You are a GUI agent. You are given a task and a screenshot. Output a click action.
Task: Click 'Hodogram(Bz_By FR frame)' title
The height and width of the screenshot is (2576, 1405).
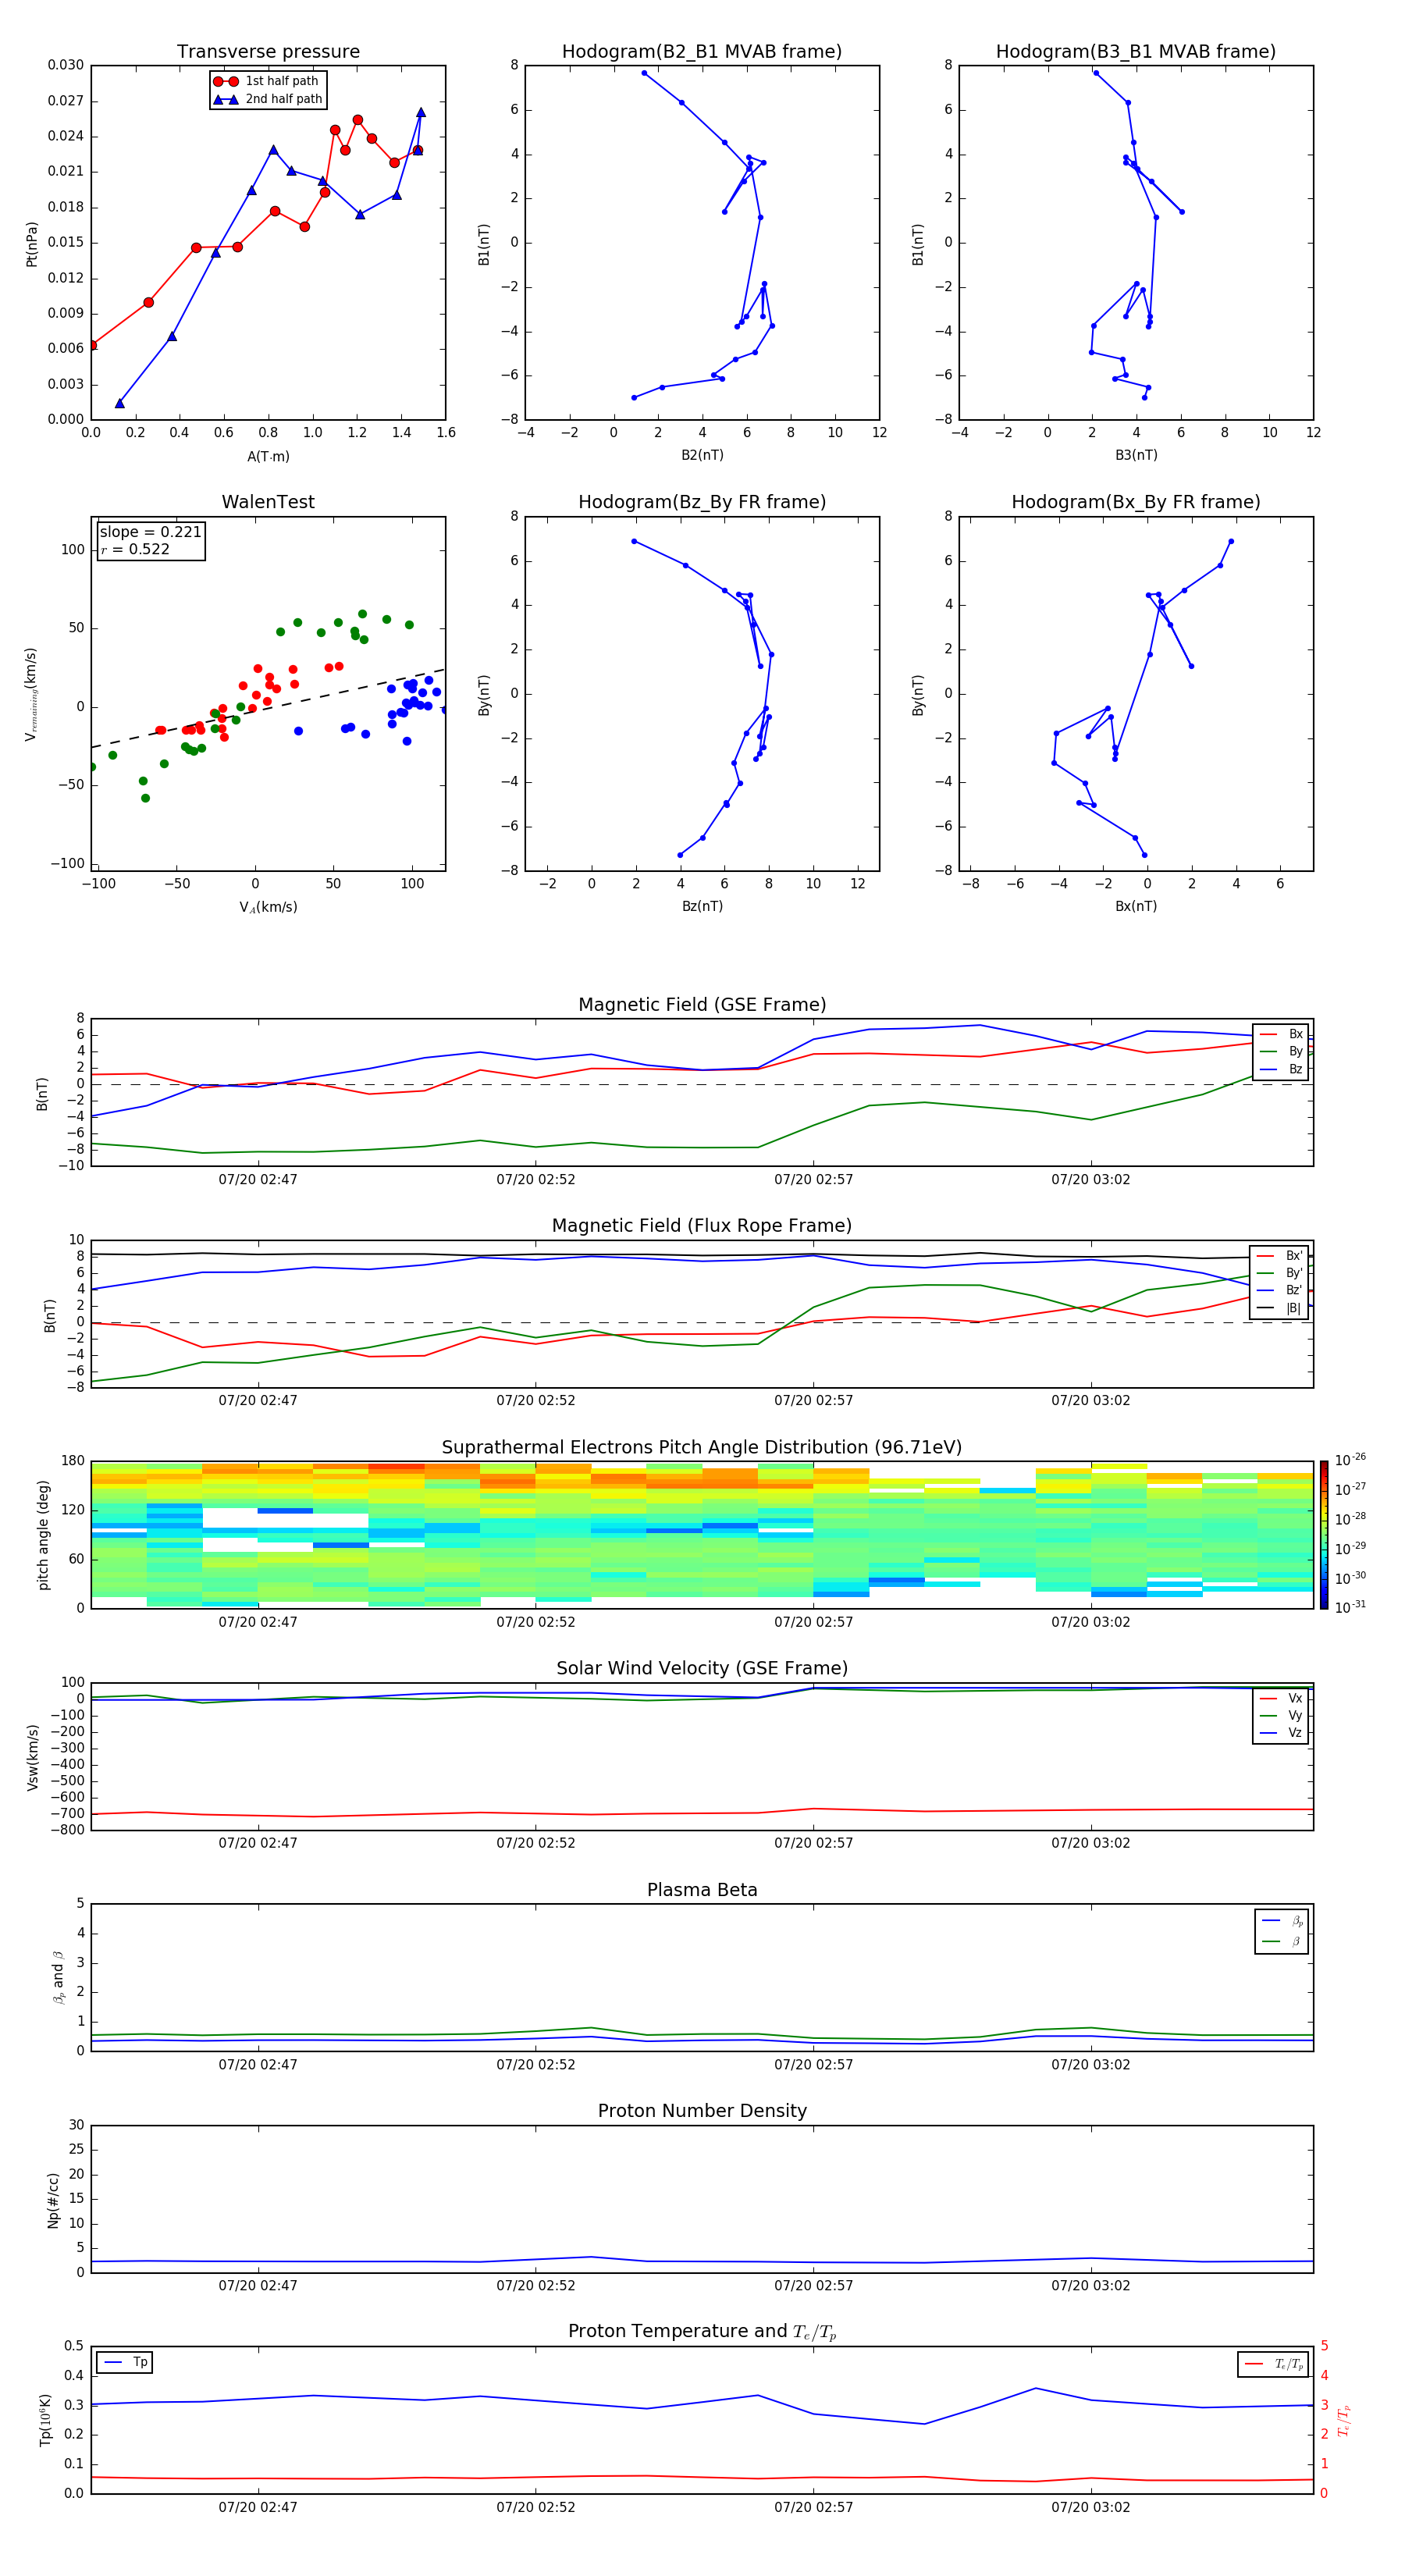[702, 502]
